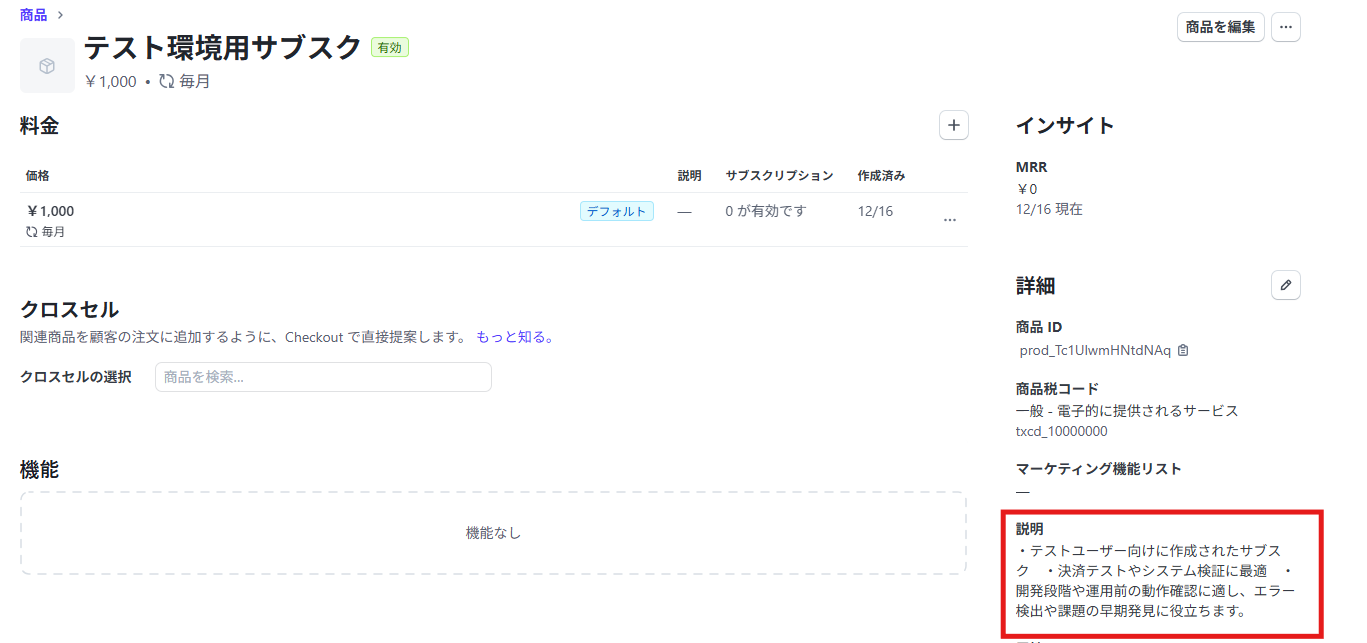Copy the product ID with the clipboard icon
The width and height of the screenshot is (1367, 643).
pyautogui.click(x=1183, y=351)
